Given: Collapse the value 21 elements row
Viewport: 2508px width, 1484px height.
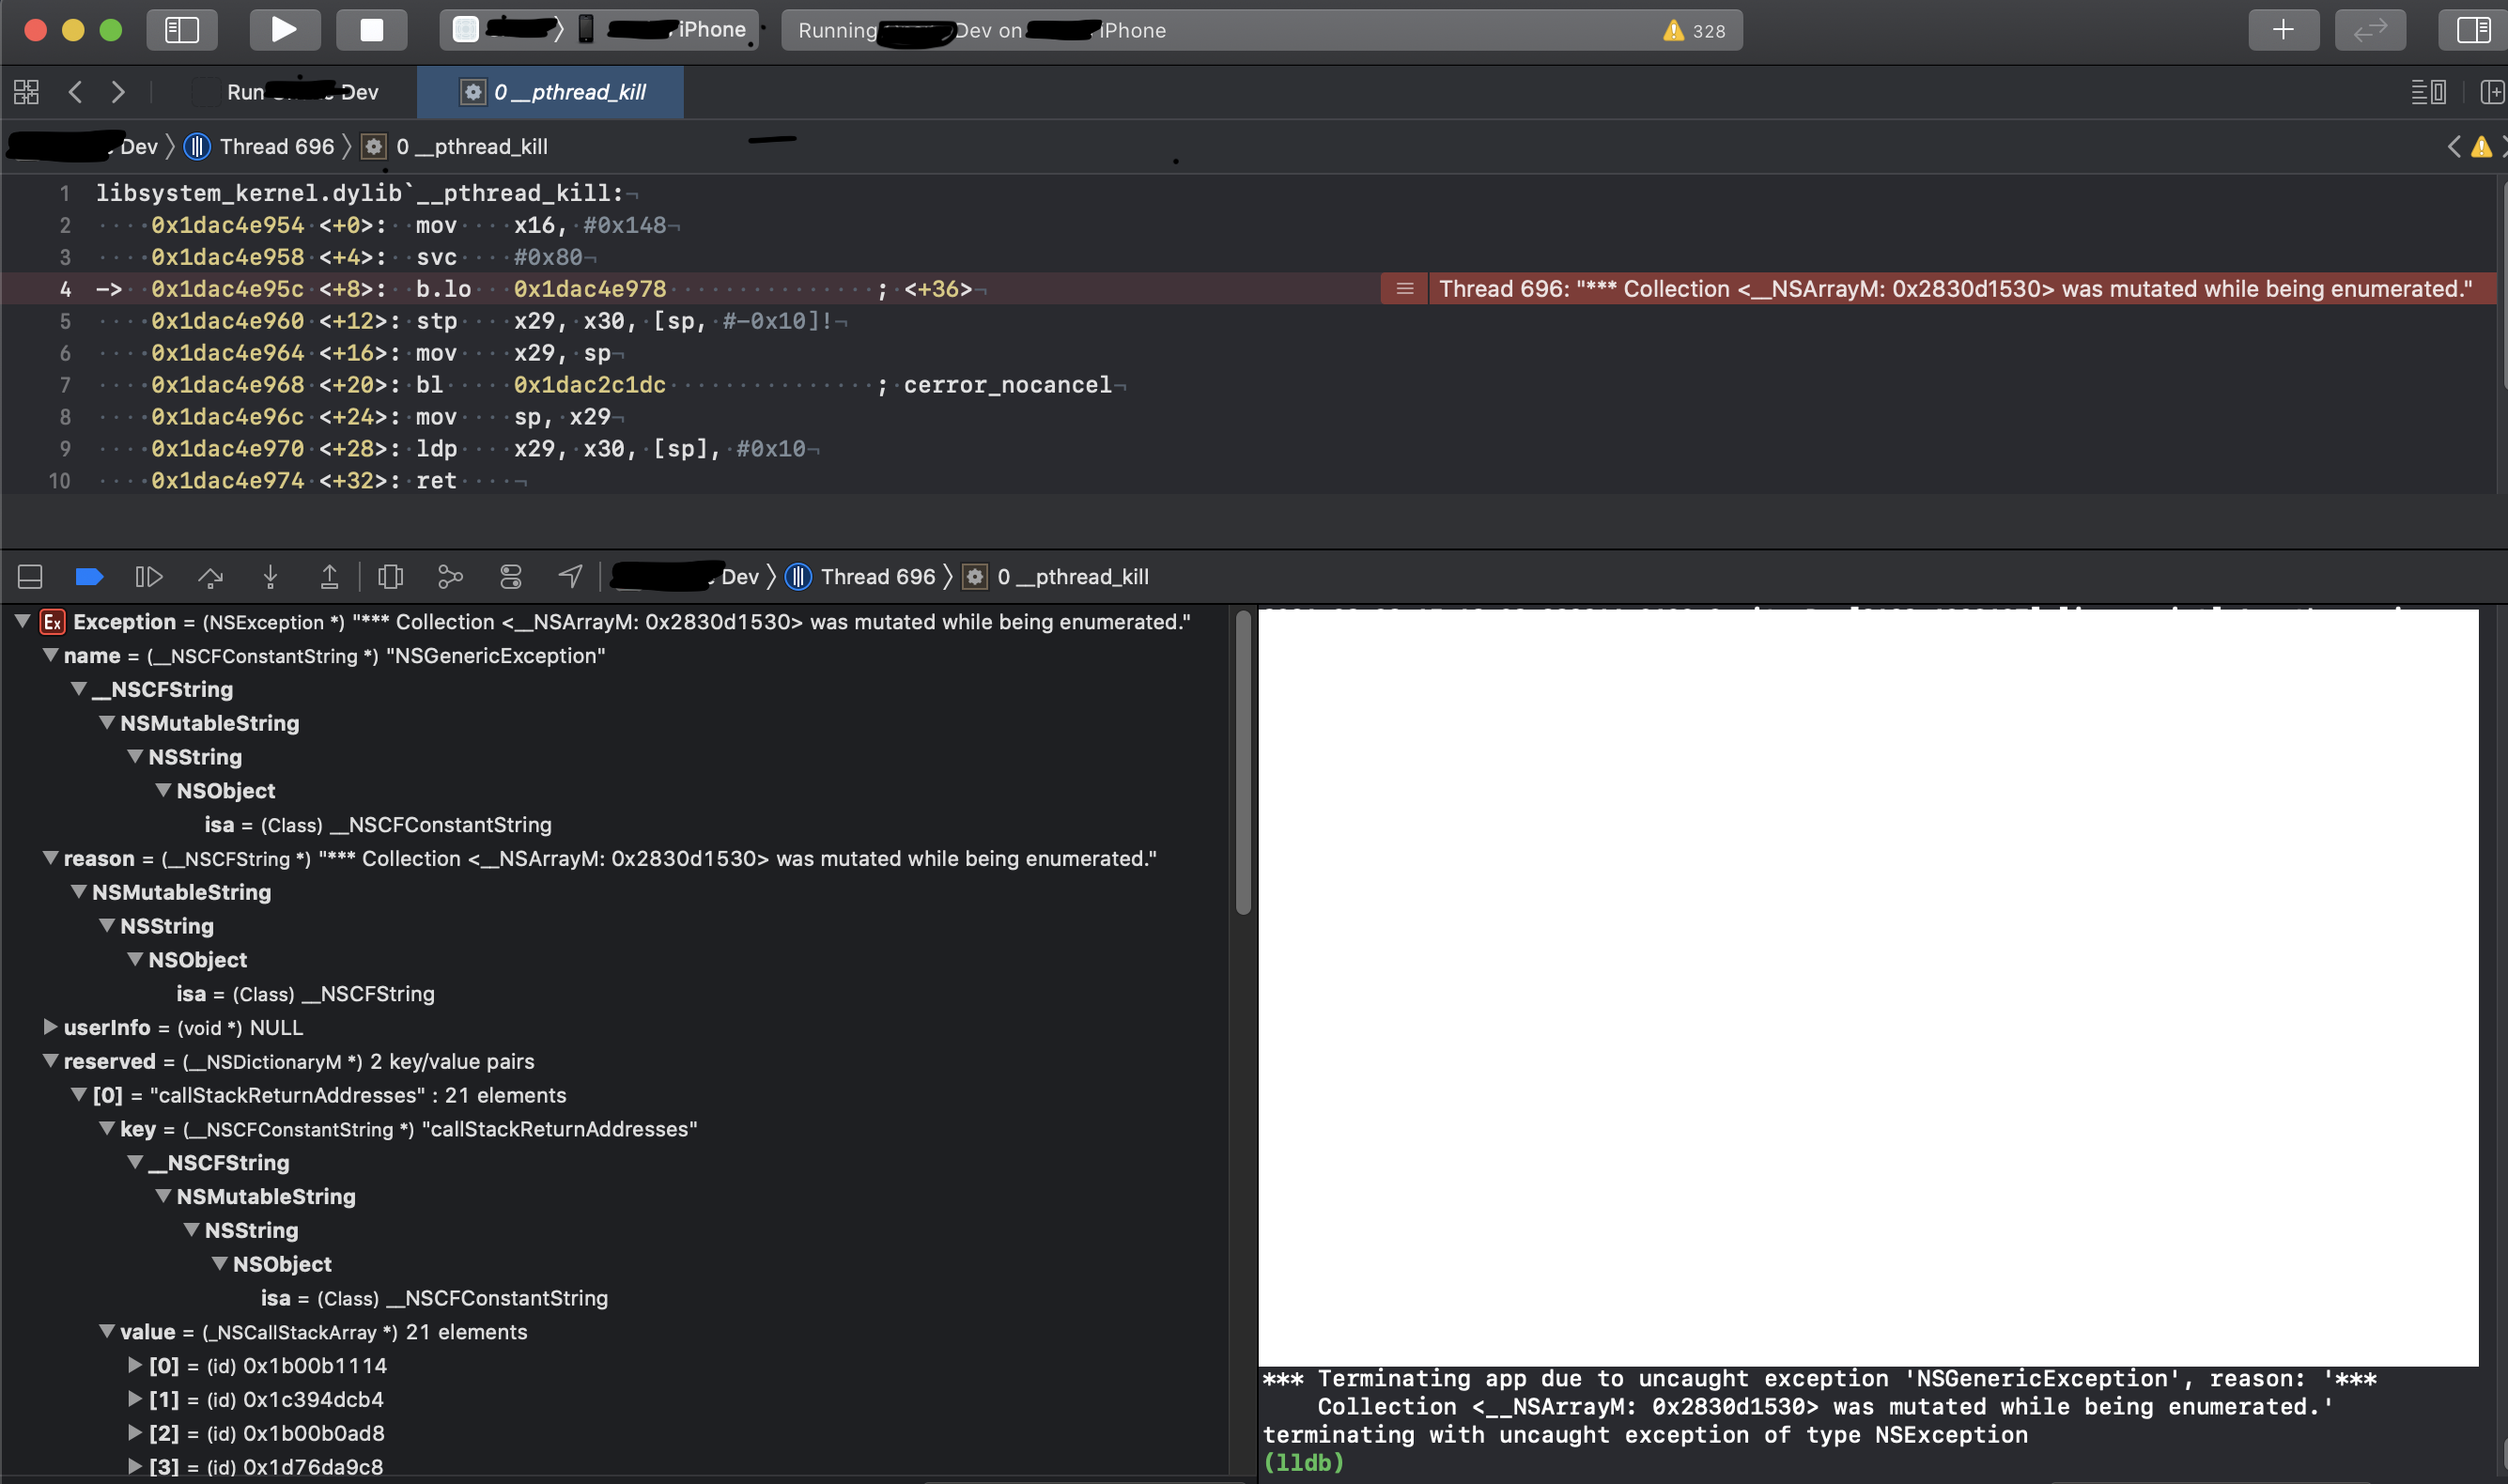Looking at the screenshot, I should coord(106,1332).
